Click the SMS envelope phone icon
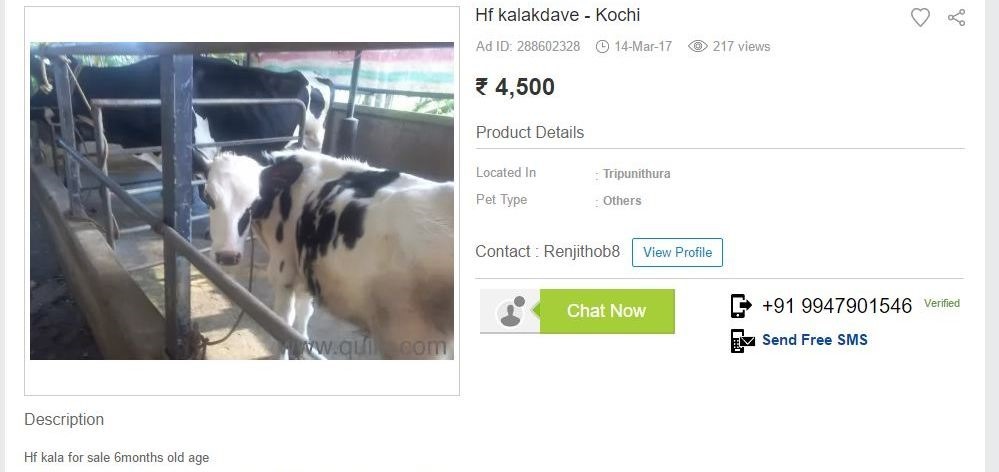 [x=742, y=340]
